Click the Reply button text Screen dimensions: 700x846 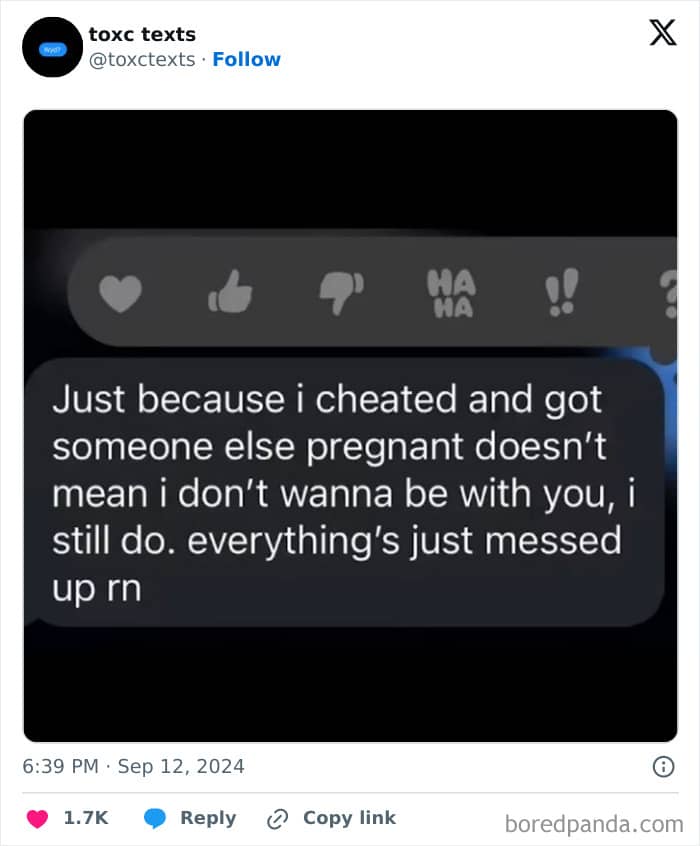tap(208, 818)
